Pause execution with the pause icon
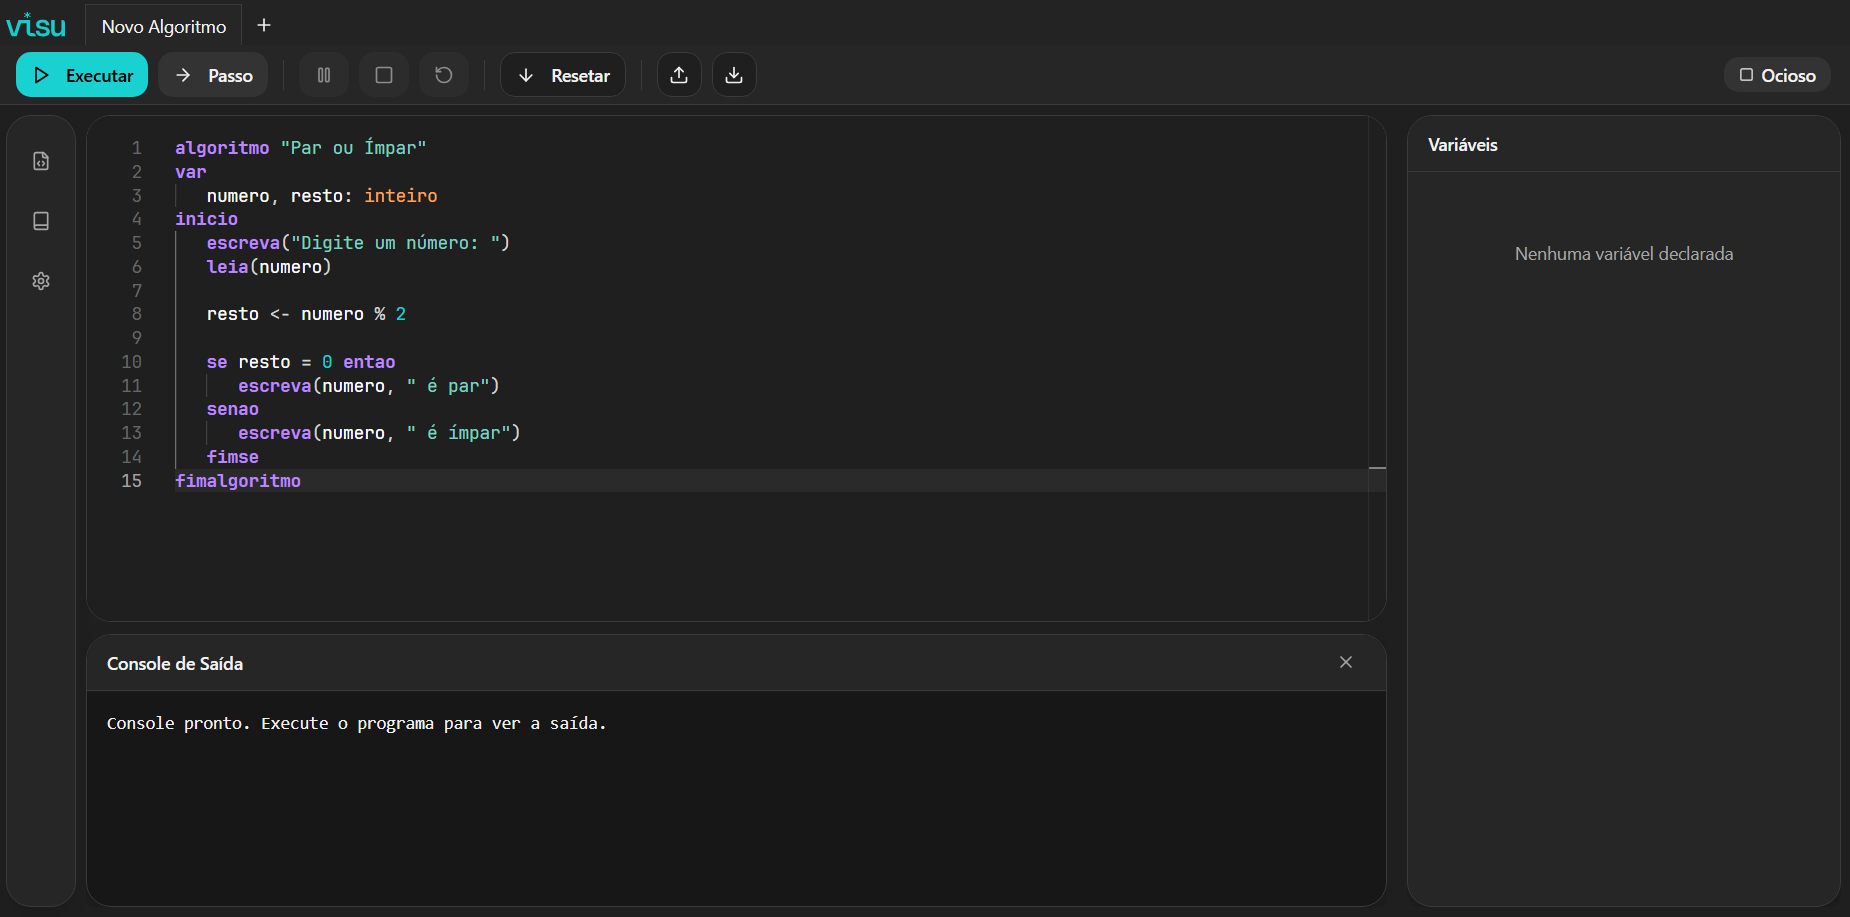This screenshot has height=917, width=1850. [324, 75]
